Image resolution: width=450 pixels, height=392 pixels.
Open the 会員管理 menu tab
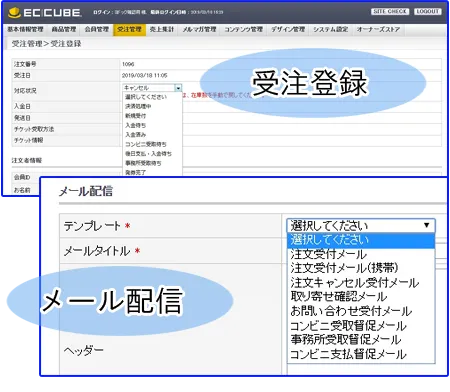pyautogui.click(x=97, y=29)
